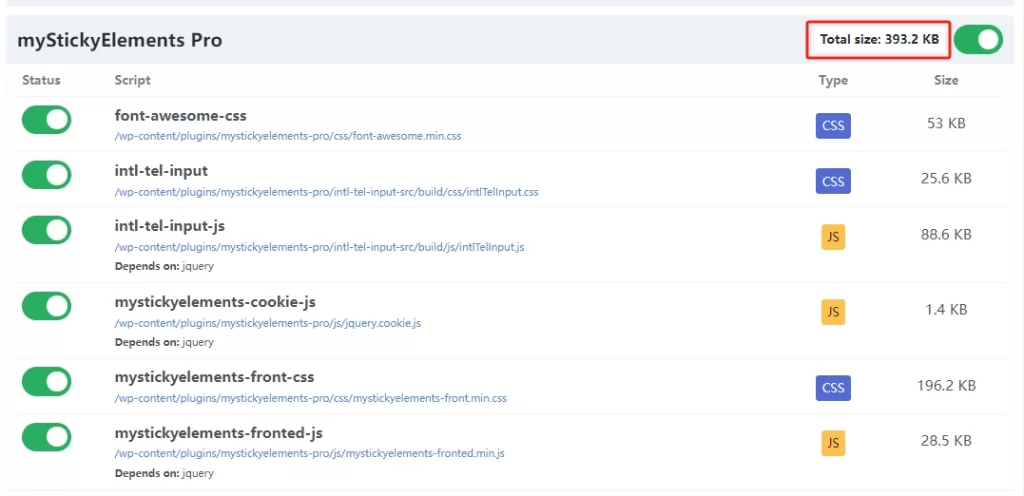Click the CSS badge for font-awesome-css
Viewport: 1024px width, 496px height.
pos(832,125)
